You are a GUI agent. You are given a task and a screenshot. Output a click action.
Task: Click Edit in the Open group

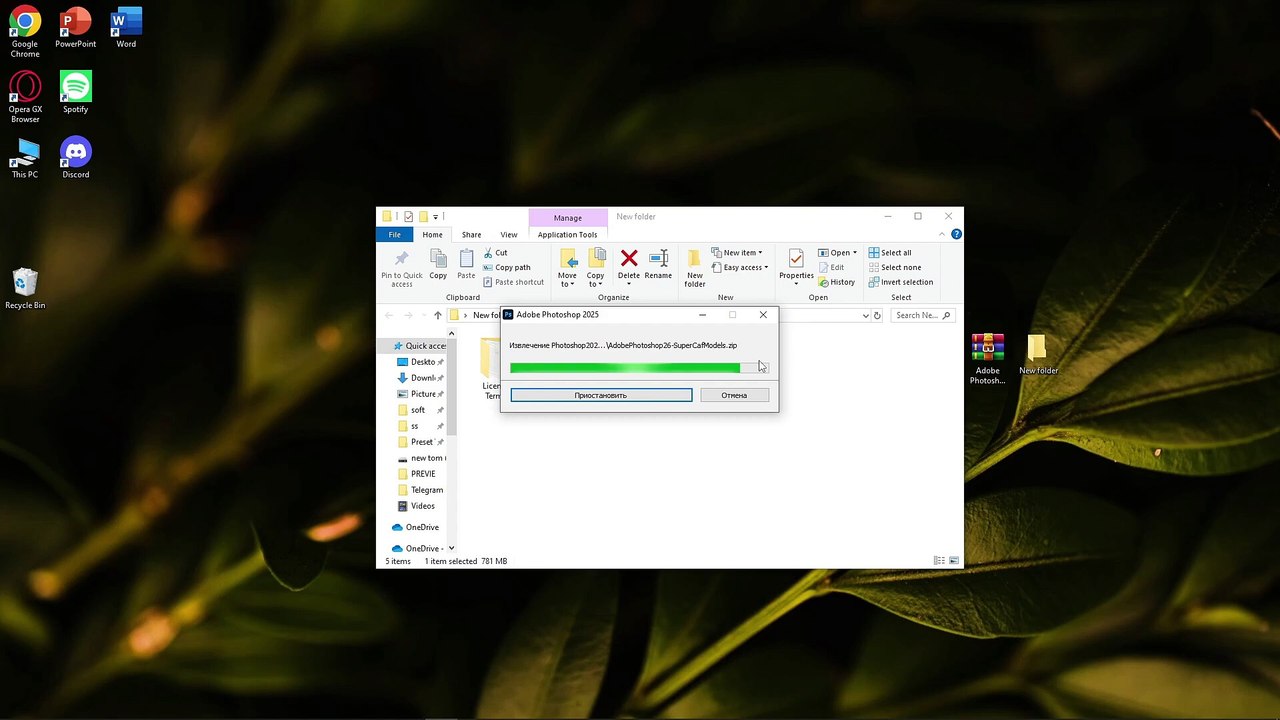point(831,267)
